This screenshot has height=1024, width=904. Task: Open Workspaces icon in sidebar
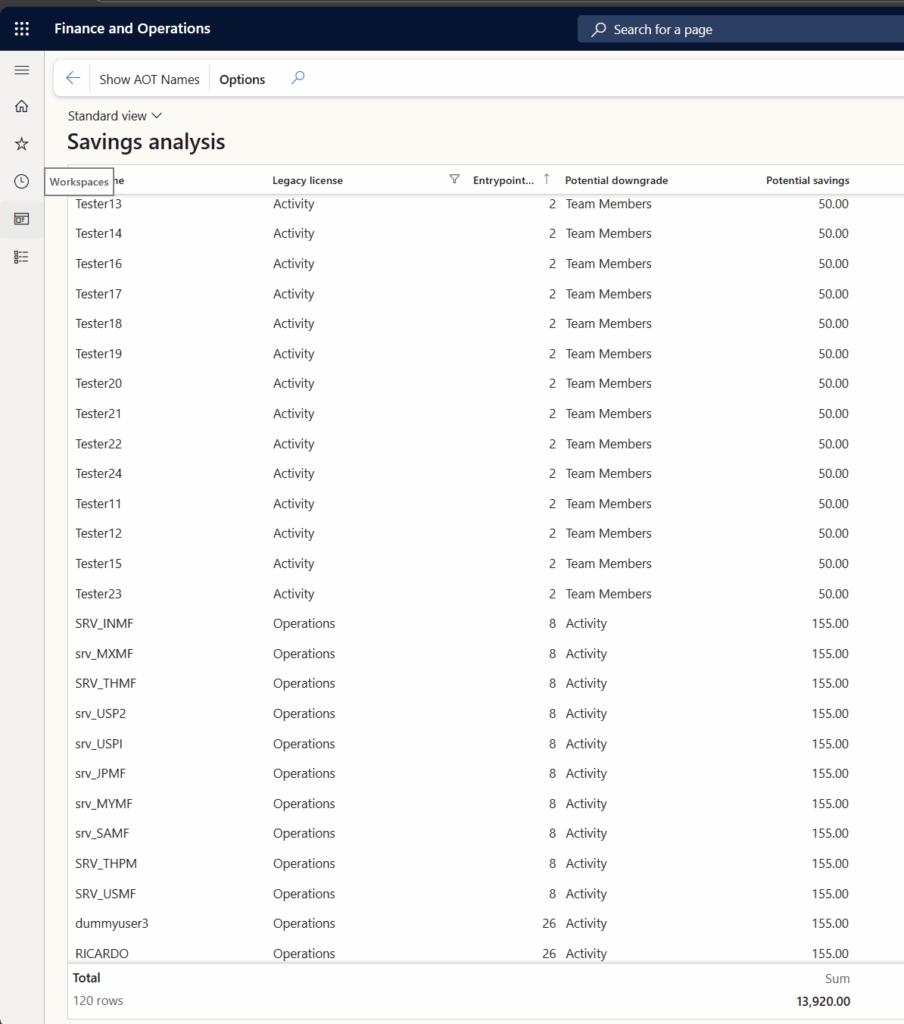tap(21, 219)
